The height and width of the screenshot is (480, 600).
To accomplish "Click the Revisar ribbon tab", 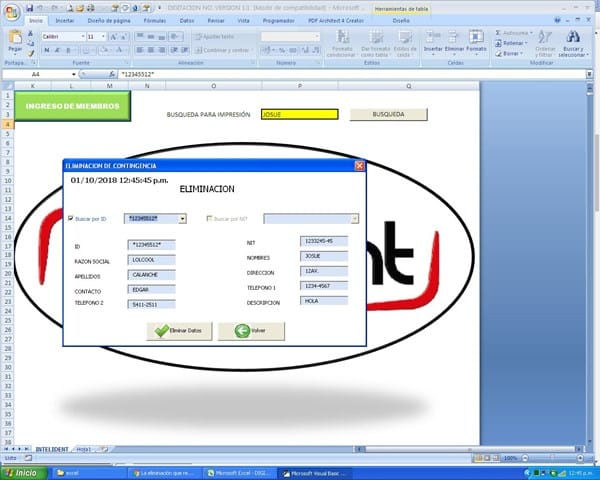I will [216, 21].
